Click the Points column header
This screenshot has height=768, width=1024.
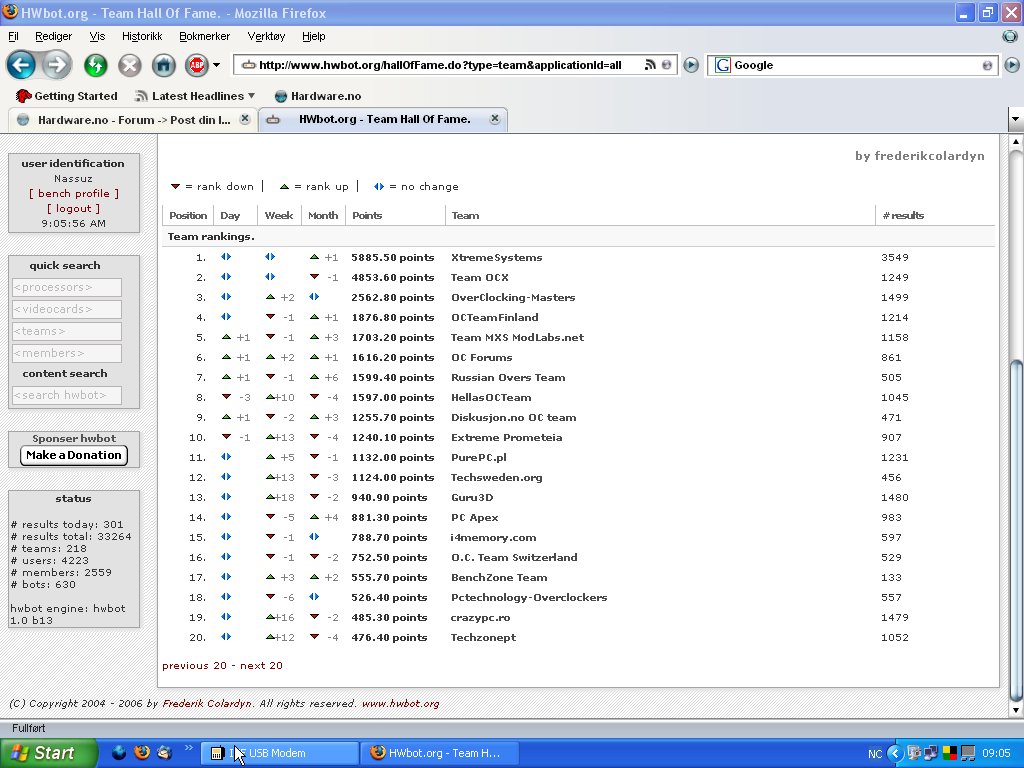click(367, 216)
